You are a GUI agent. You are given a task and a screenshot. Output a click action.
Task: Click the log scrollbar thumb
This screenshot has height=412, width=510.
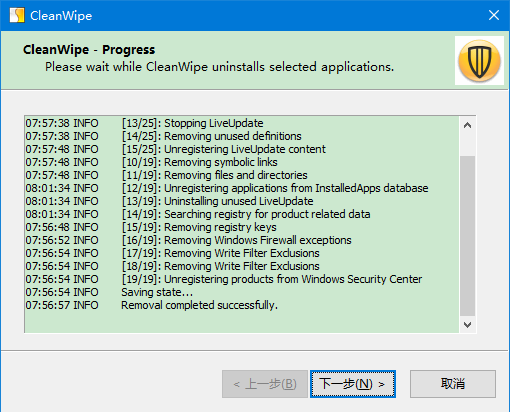point(467,236)
